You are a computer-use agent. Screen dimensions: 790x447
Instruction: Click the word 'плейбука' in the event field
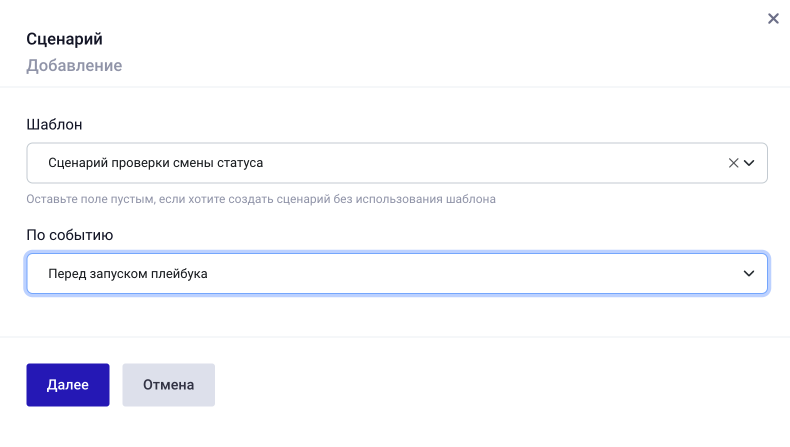pos(180,273)
